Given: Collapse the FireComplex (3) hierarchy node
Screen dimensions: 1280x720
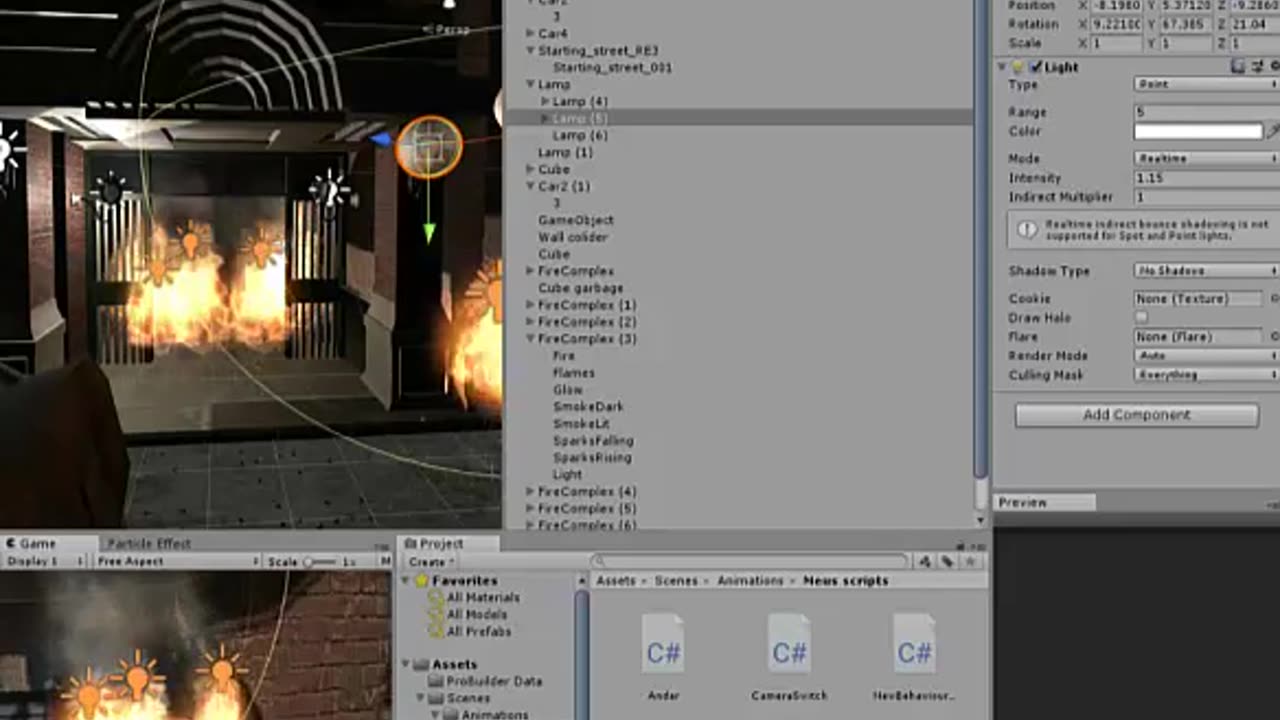Looking at the screenshot, I should (530, 339).
